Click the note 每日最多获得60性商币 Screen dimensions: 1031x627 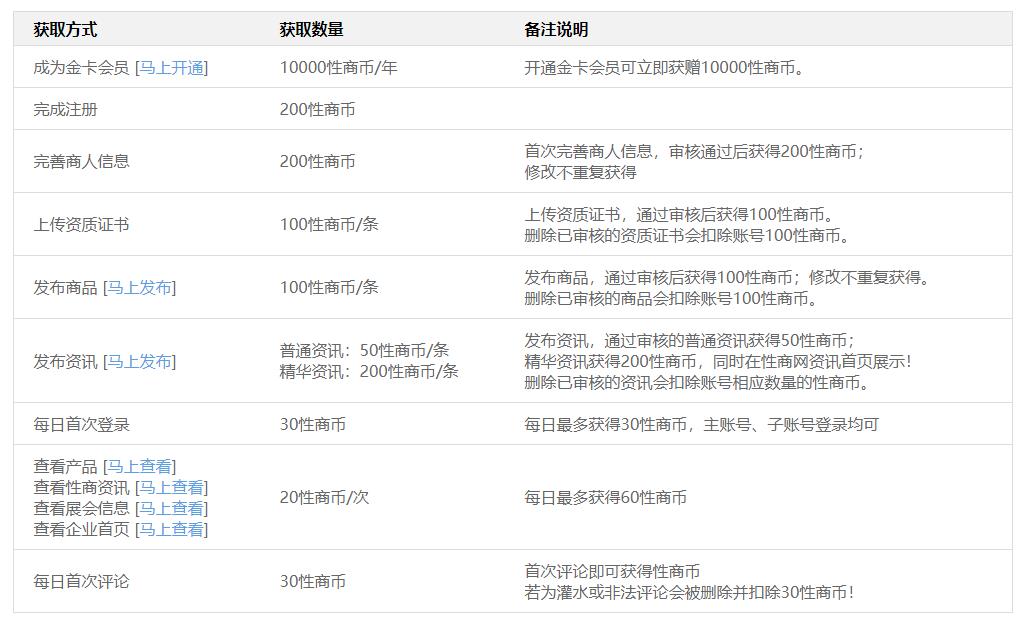(x=605, y=498)
